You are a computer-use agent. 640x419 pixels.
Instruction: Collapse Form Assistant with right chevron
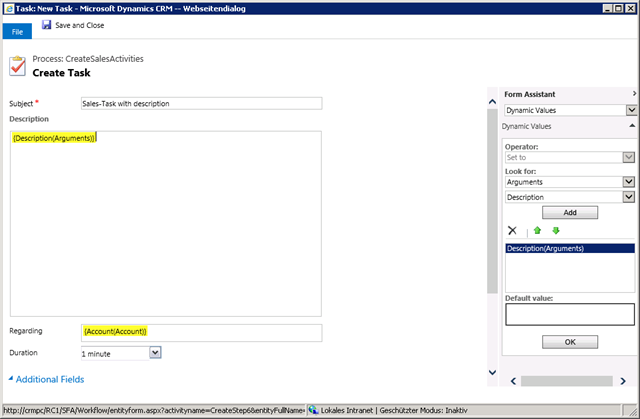(634, 94)
